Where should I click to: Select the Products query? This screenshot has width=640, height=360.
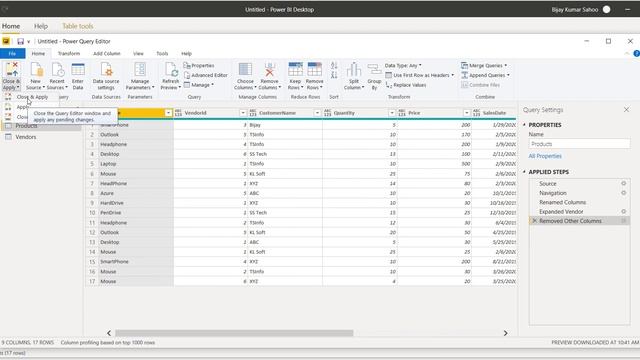(26, 126)
